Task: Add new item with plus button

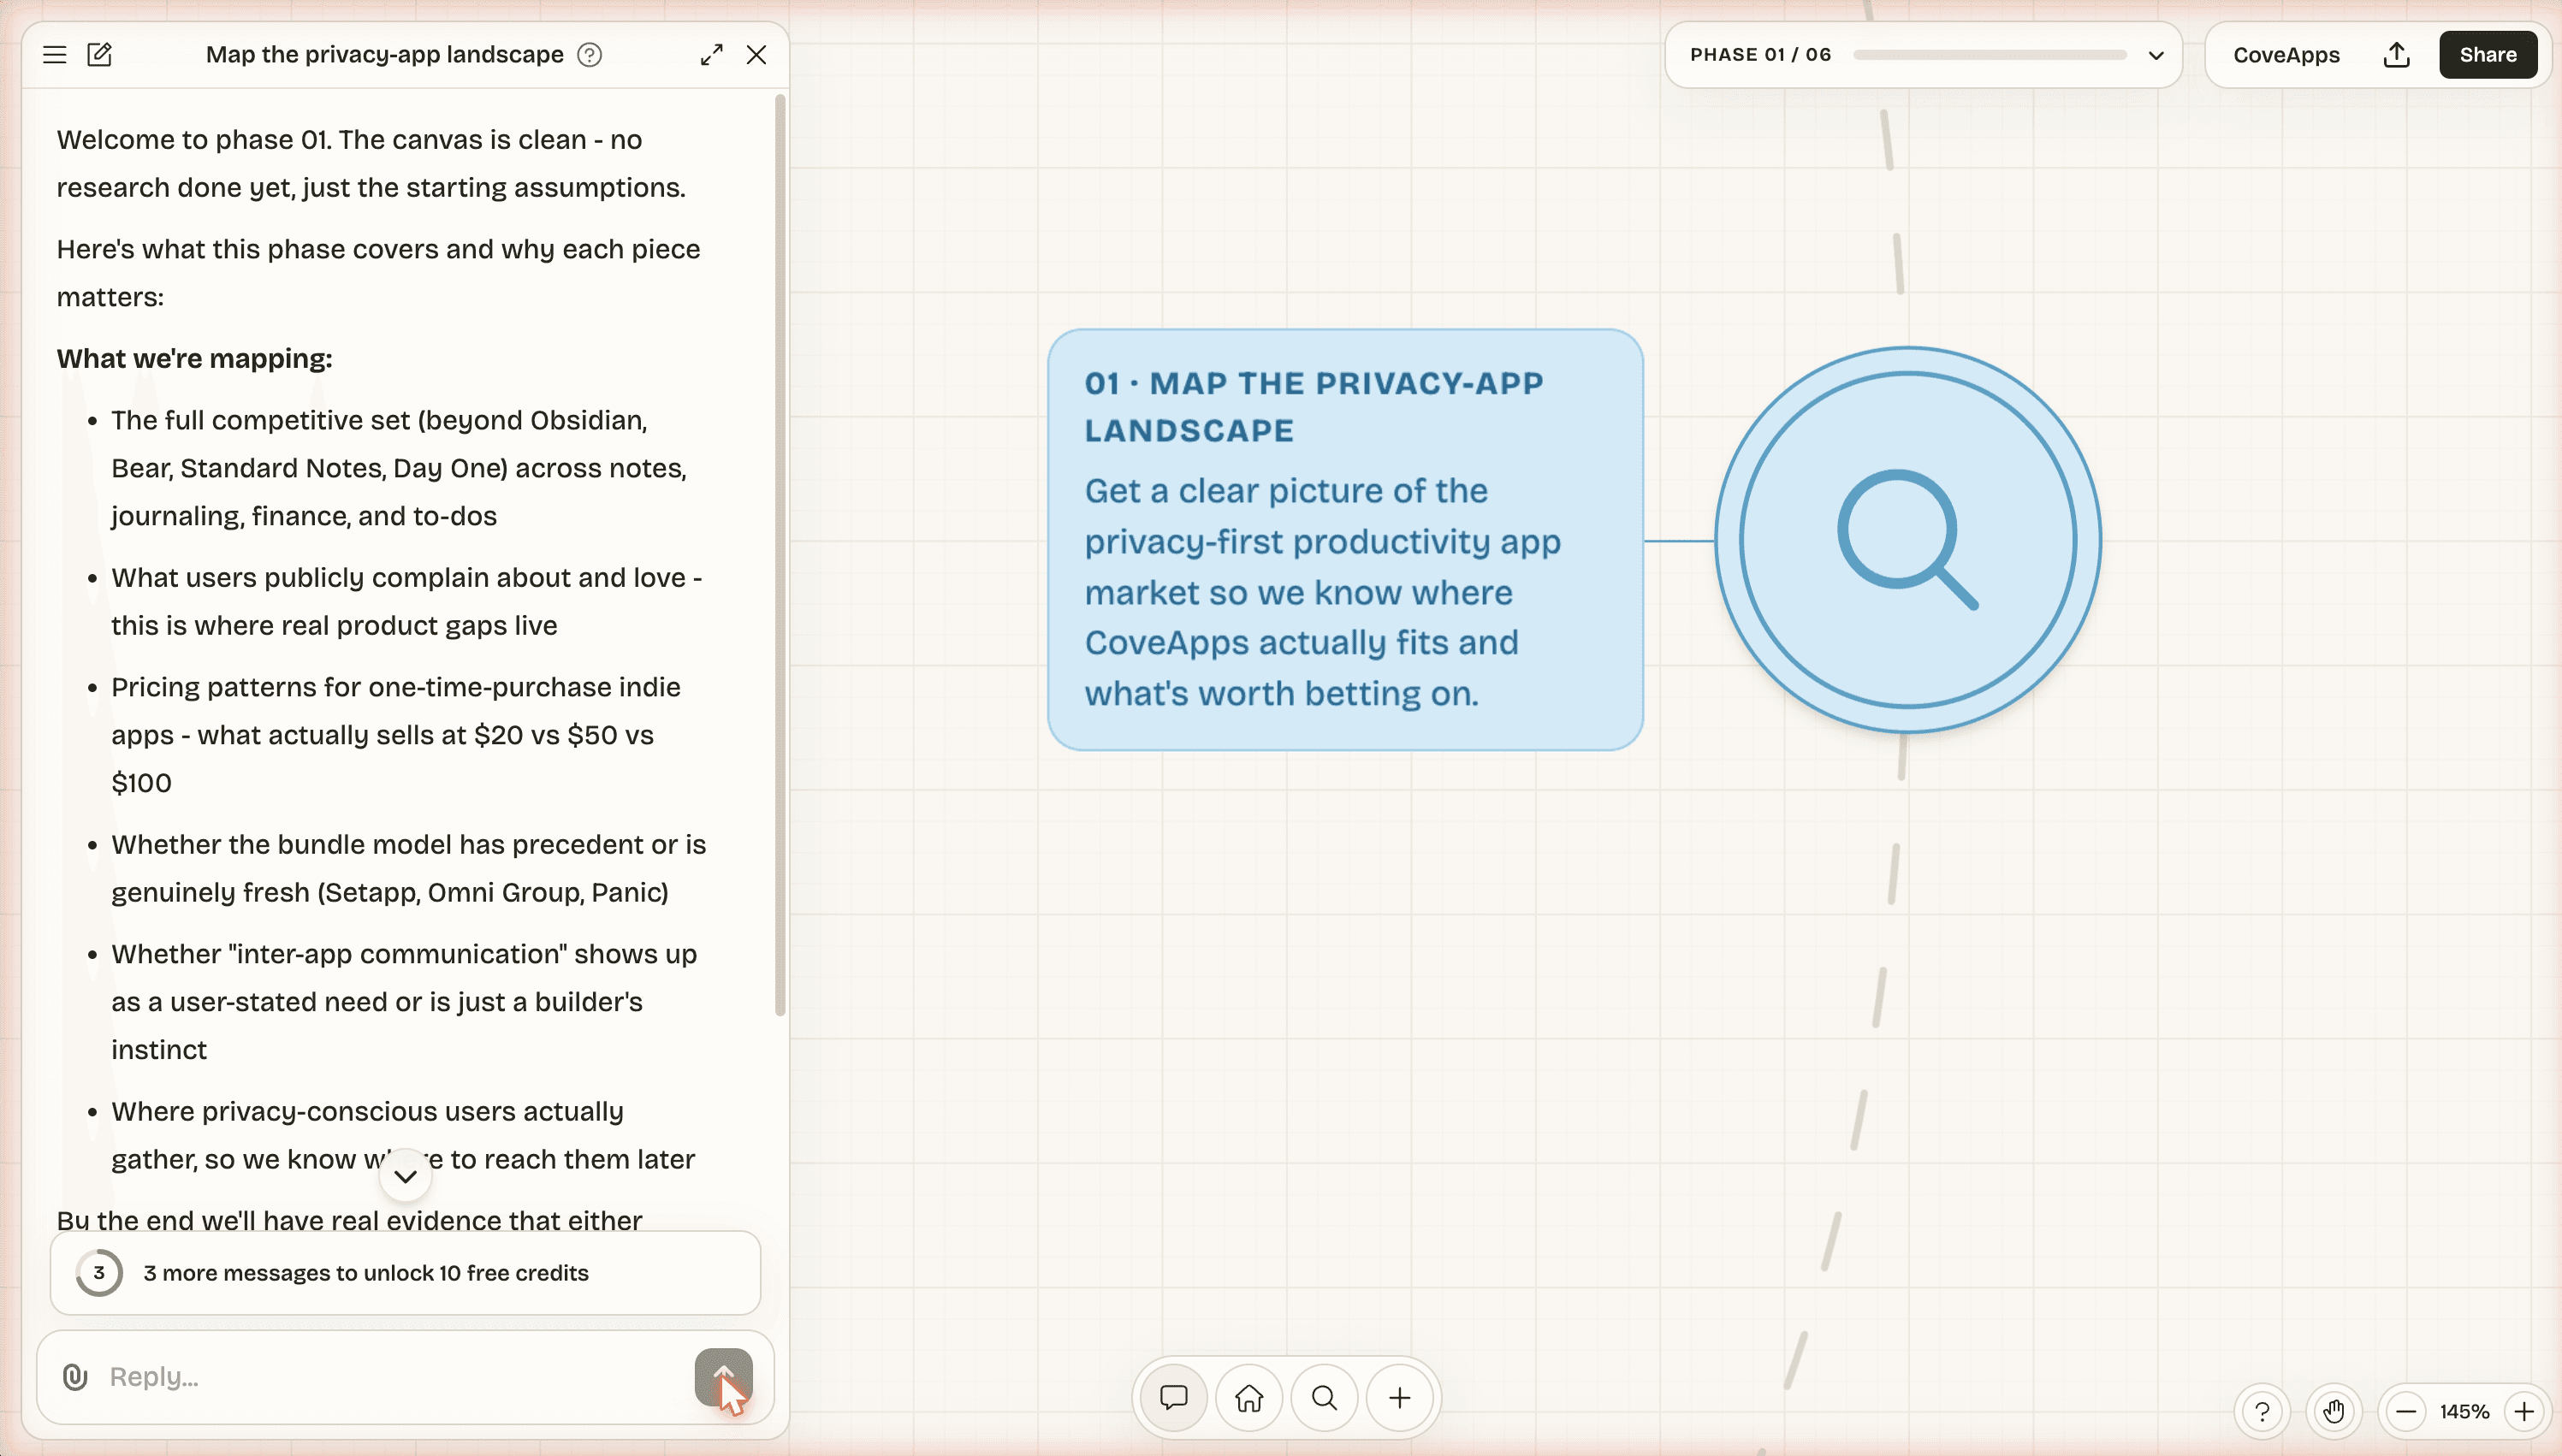Action: pyautogui.click(x=1400, y=1398)
